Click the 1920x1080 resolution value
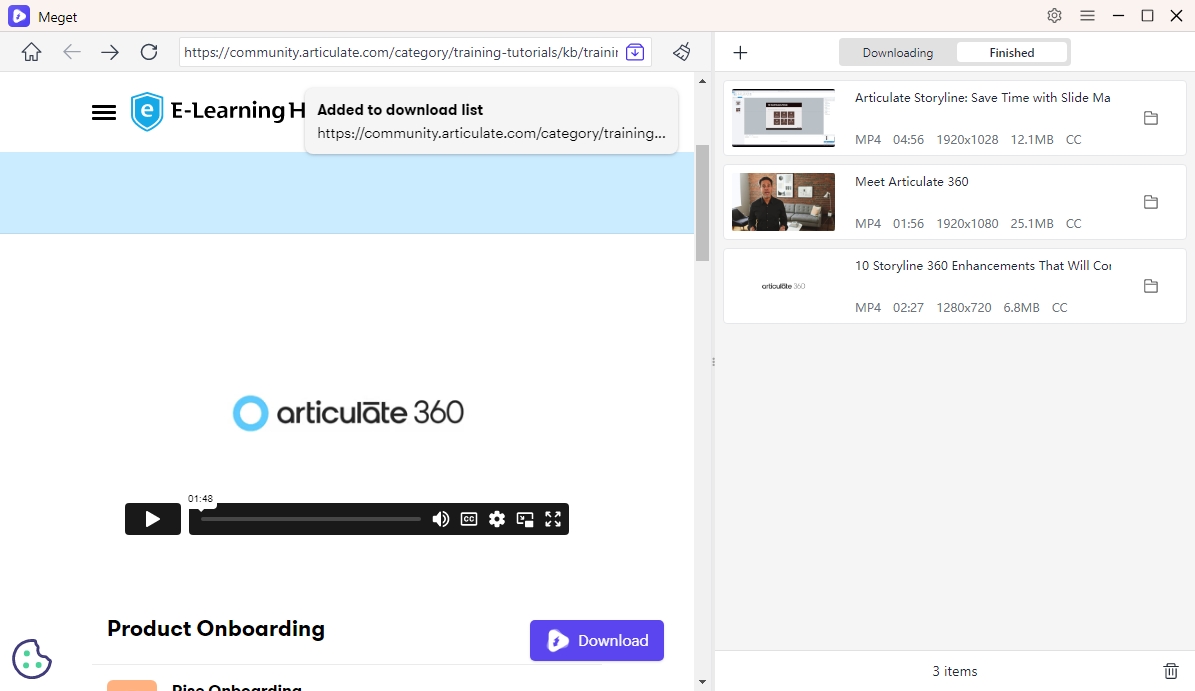Viewport: 1195px width, 691px height. [x=967, y=223]
